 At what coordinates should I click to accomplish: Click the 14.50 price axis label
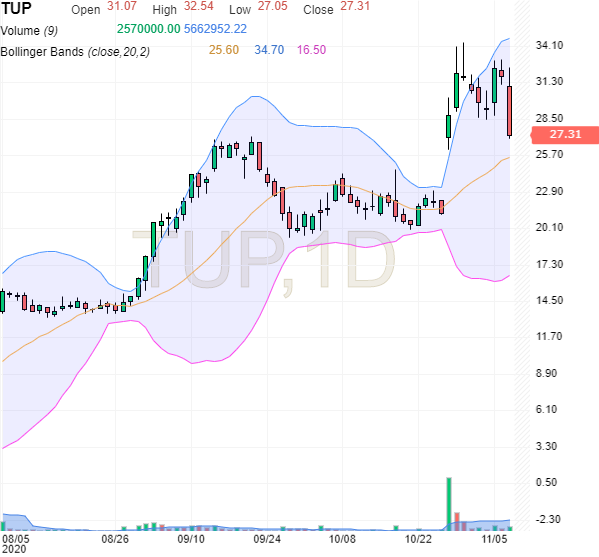pos(549,300)
